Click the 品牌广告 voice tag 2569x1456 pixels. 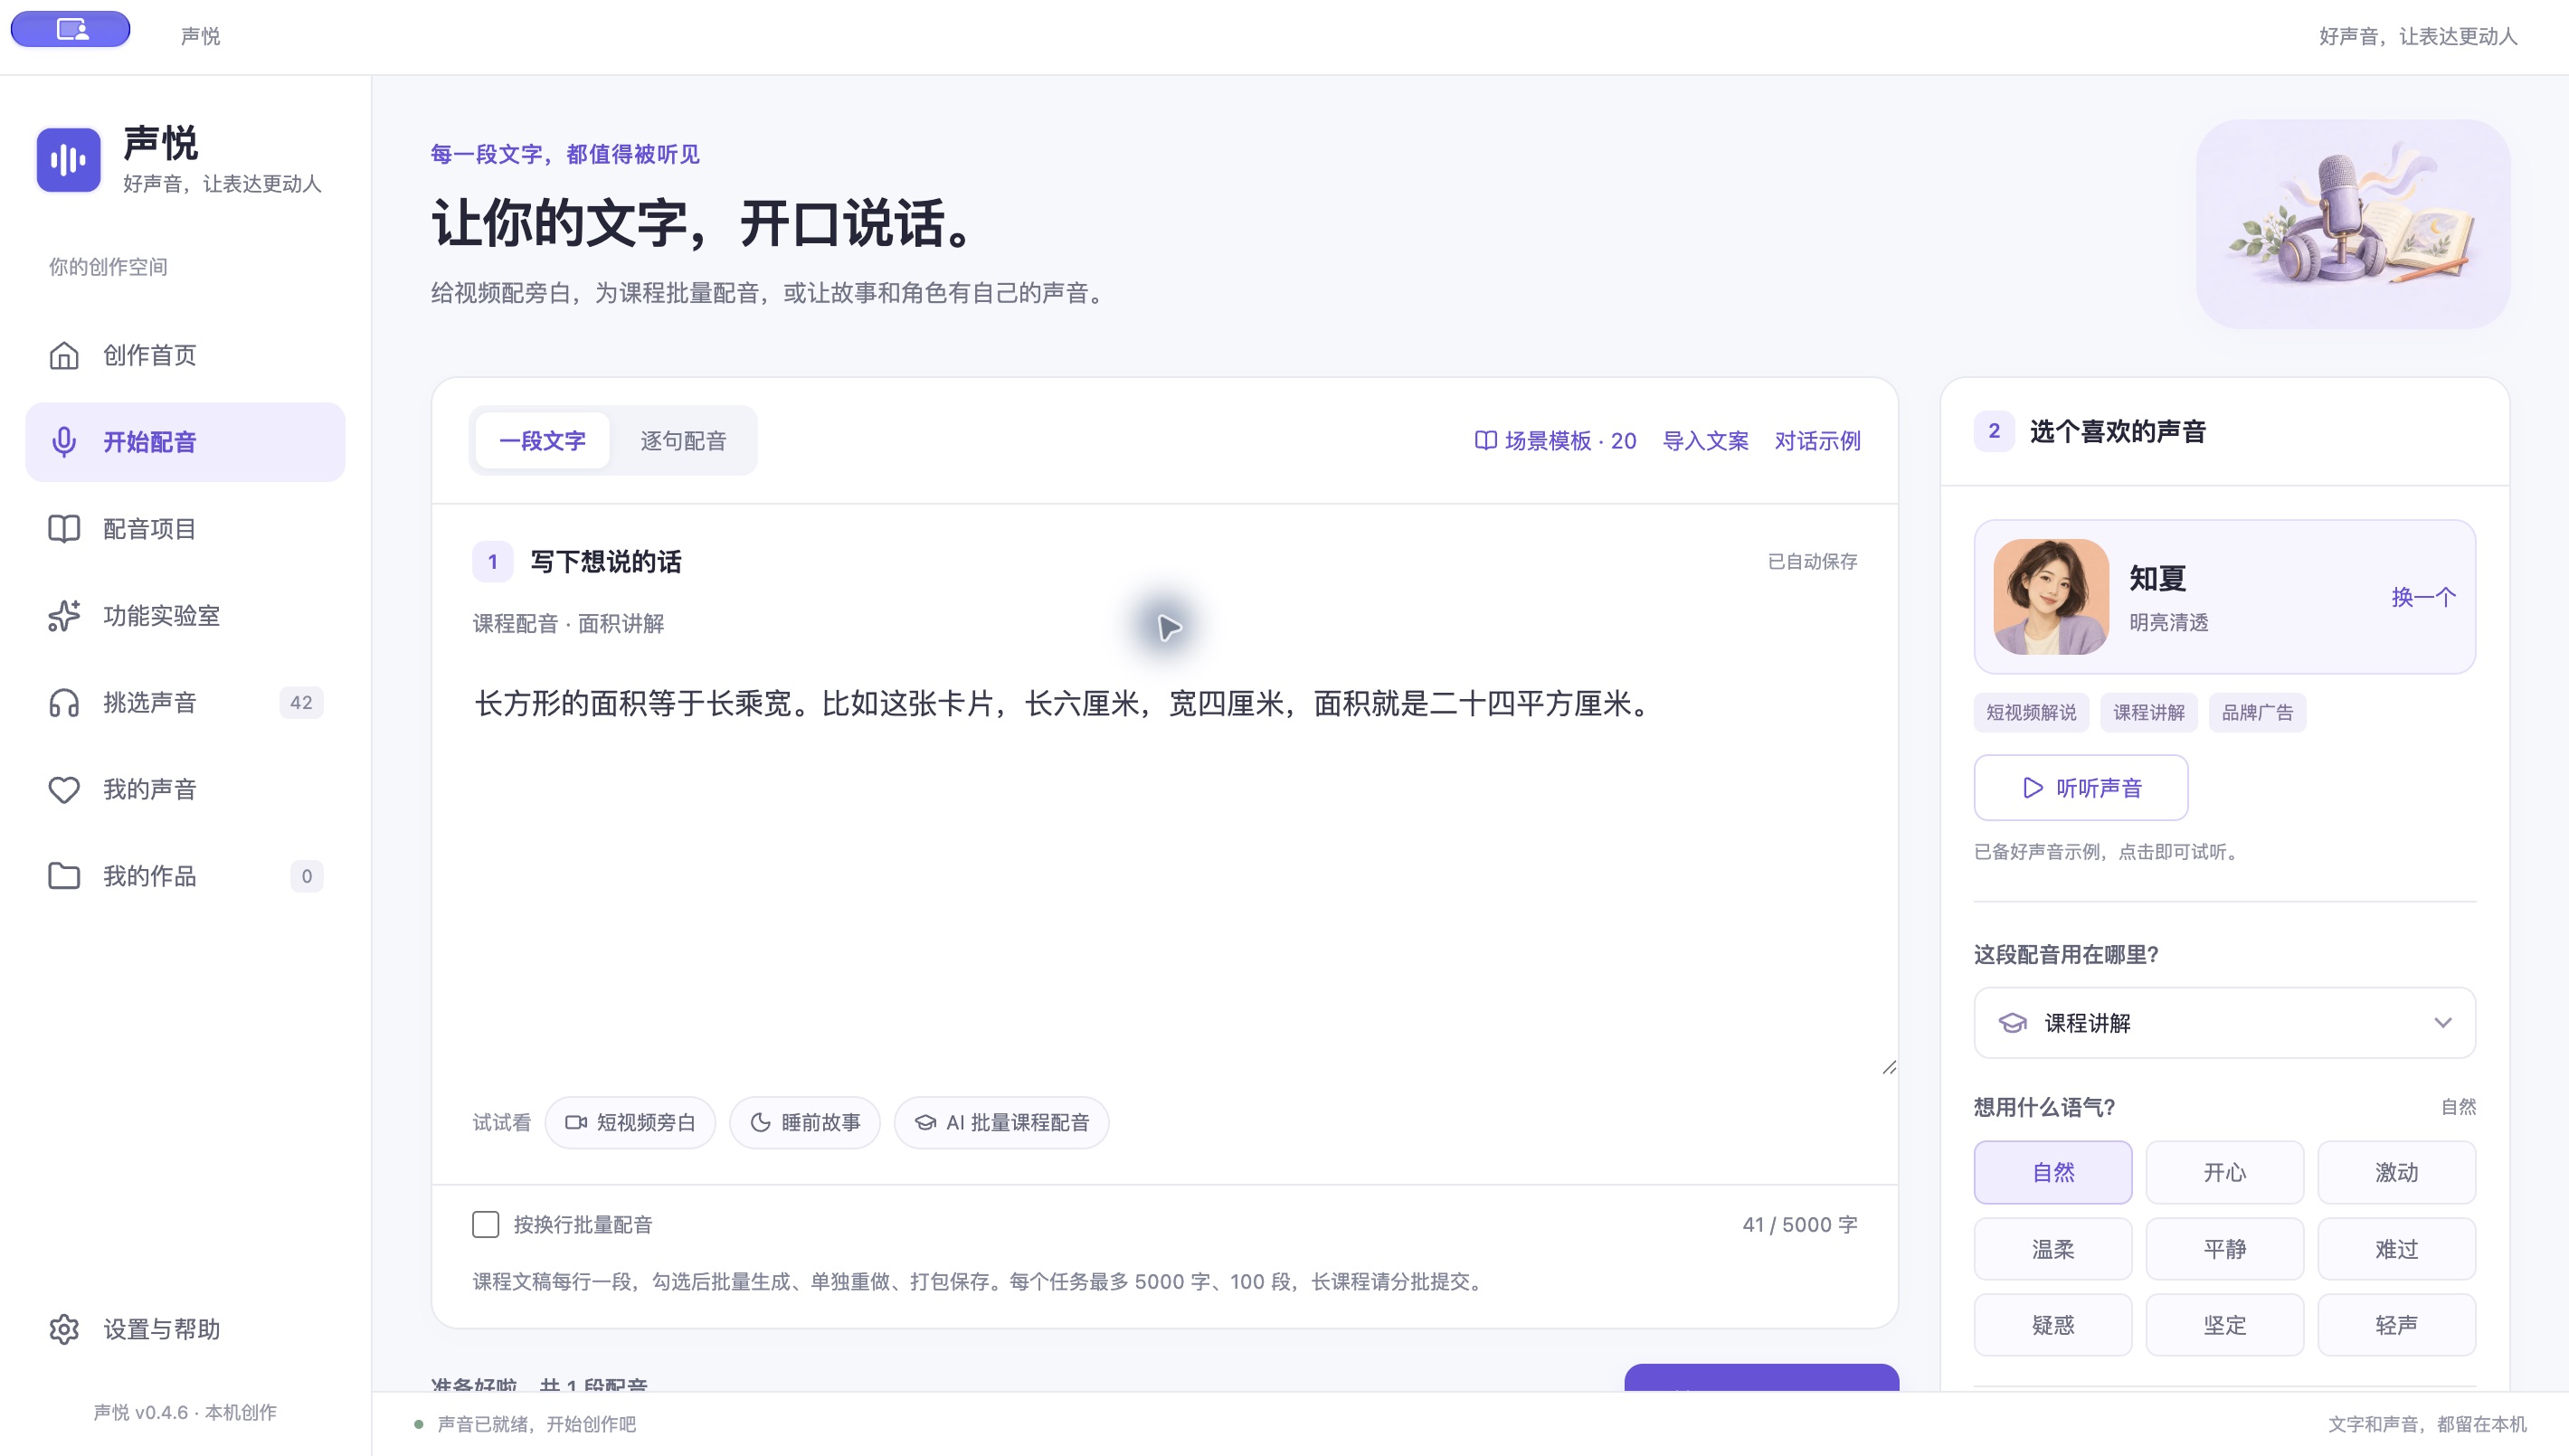2258,712
